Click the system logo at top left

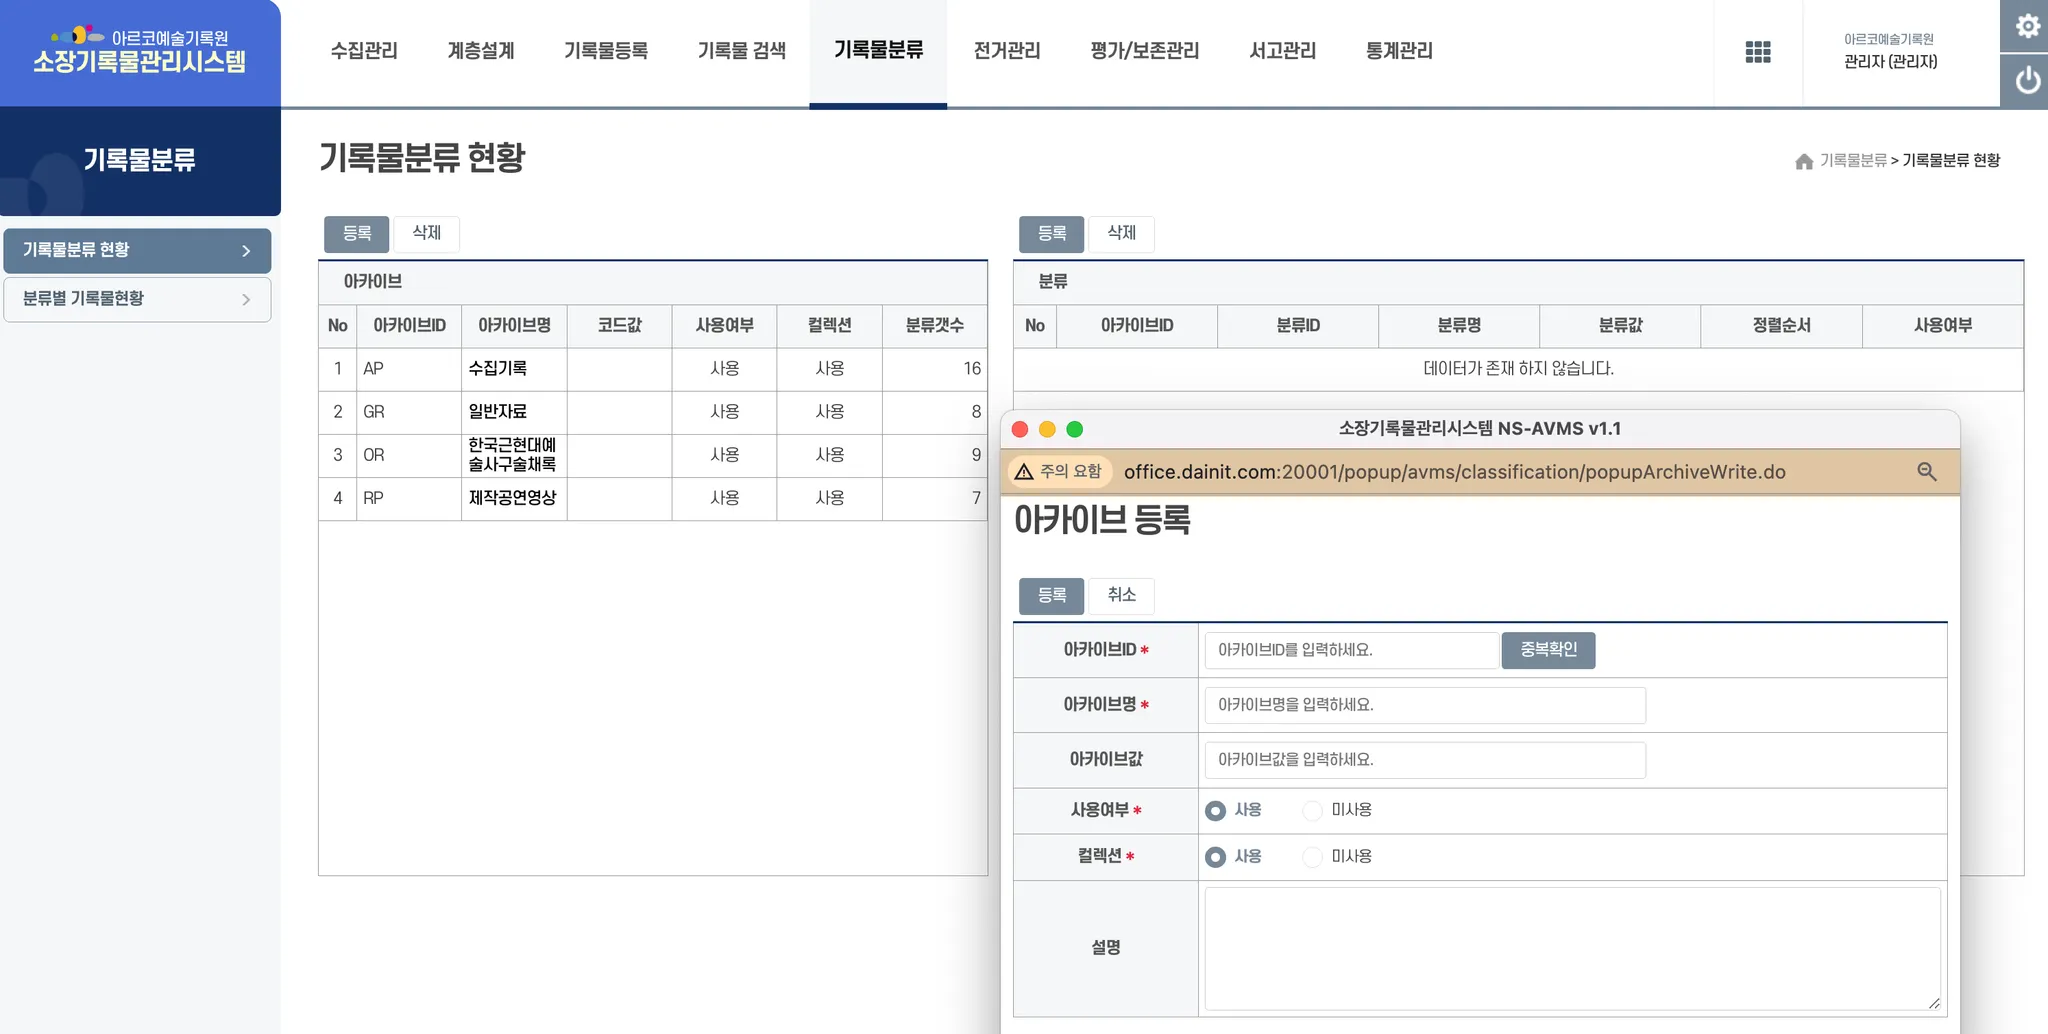point(140,52)
